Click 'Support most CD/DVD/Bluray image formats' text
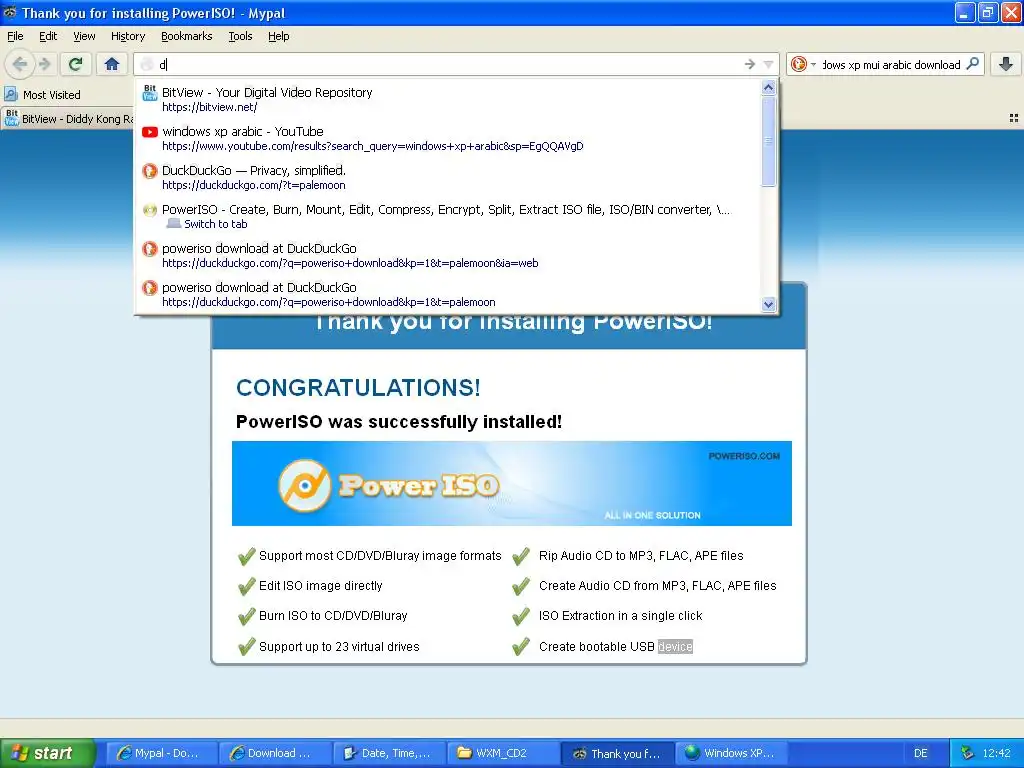The image size is (1024, 768). [x=380, y=556]
